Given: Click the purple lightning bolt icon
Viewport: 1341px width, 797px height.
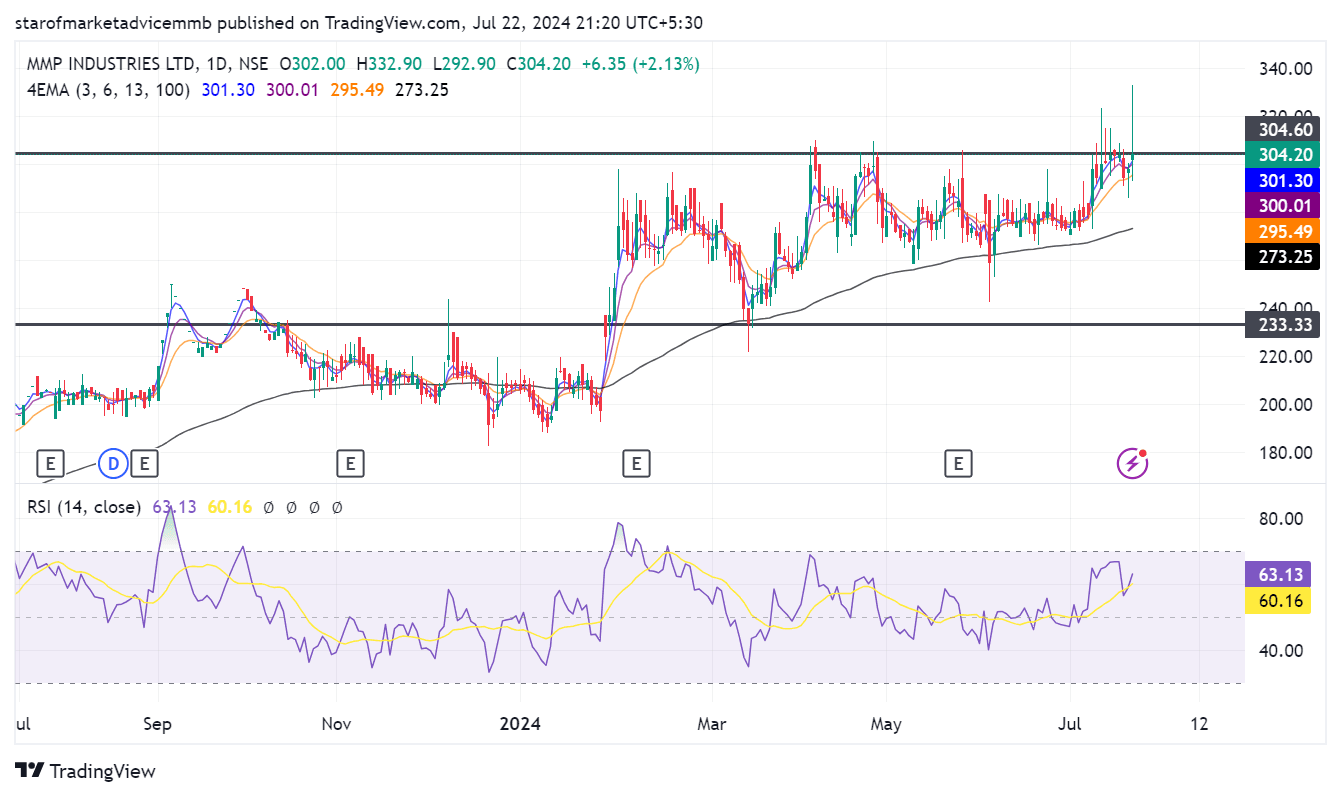Looking at the screenshot, I should point(1132,463).
